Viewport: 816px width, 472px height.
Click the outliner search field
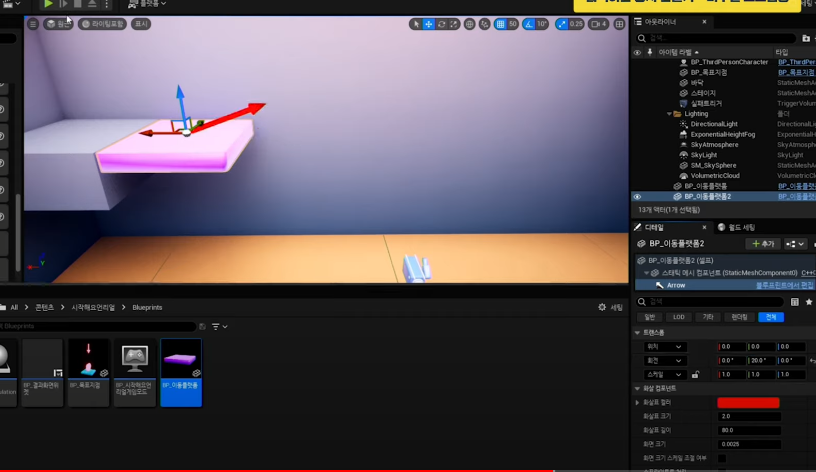pyautogui.click(x=716, y=38)
